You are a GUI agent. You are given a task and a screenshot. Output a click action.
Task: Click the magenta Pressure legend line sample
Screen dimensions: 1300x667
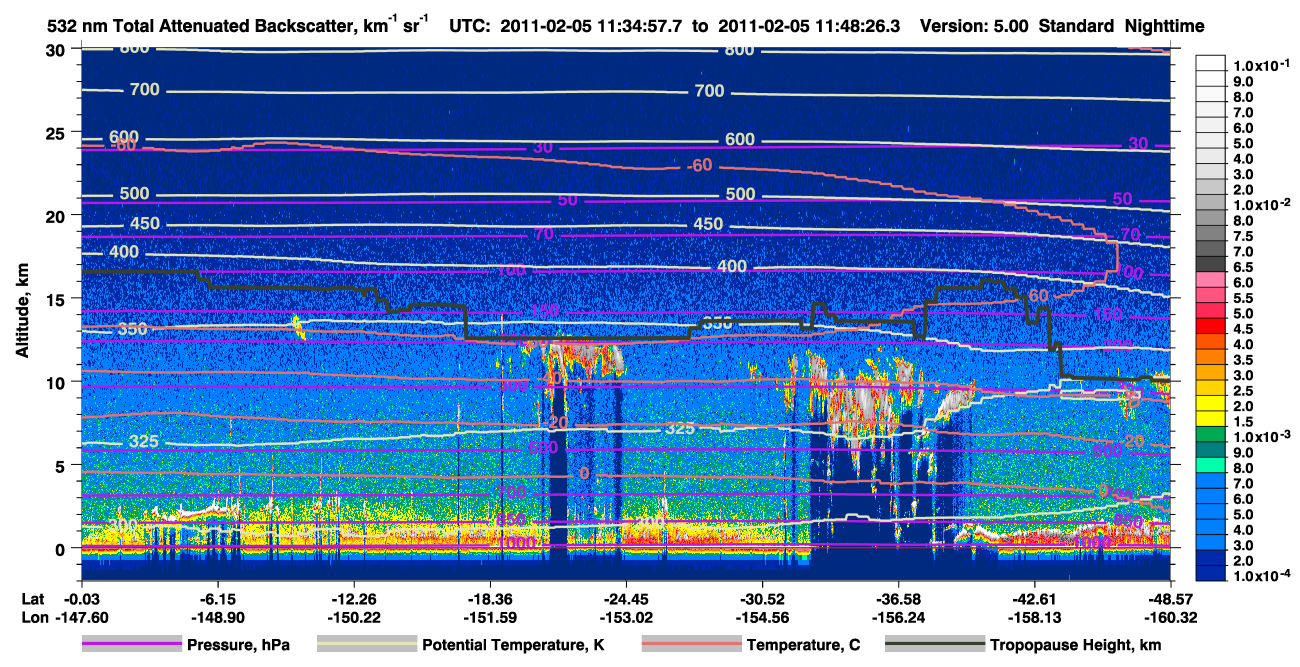[x=132, y=645]
